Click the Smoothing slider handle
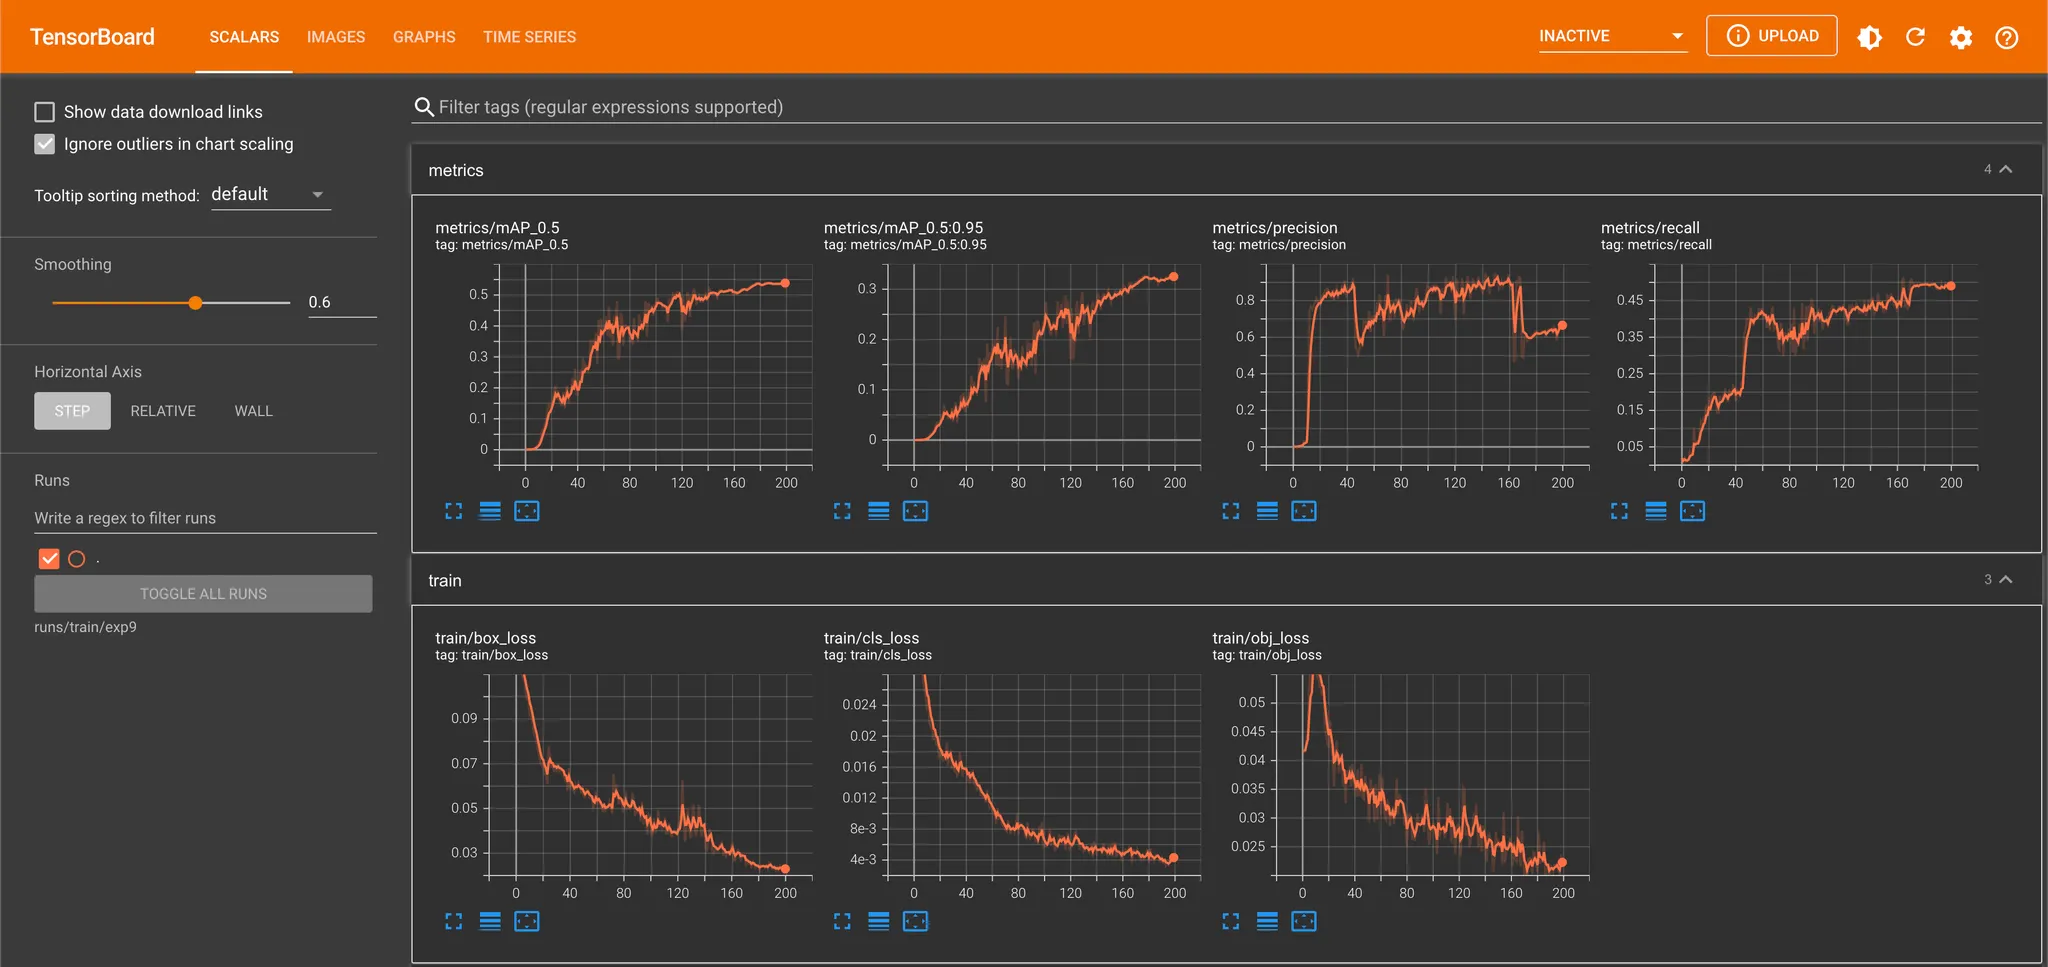 [x=195, y=303]
